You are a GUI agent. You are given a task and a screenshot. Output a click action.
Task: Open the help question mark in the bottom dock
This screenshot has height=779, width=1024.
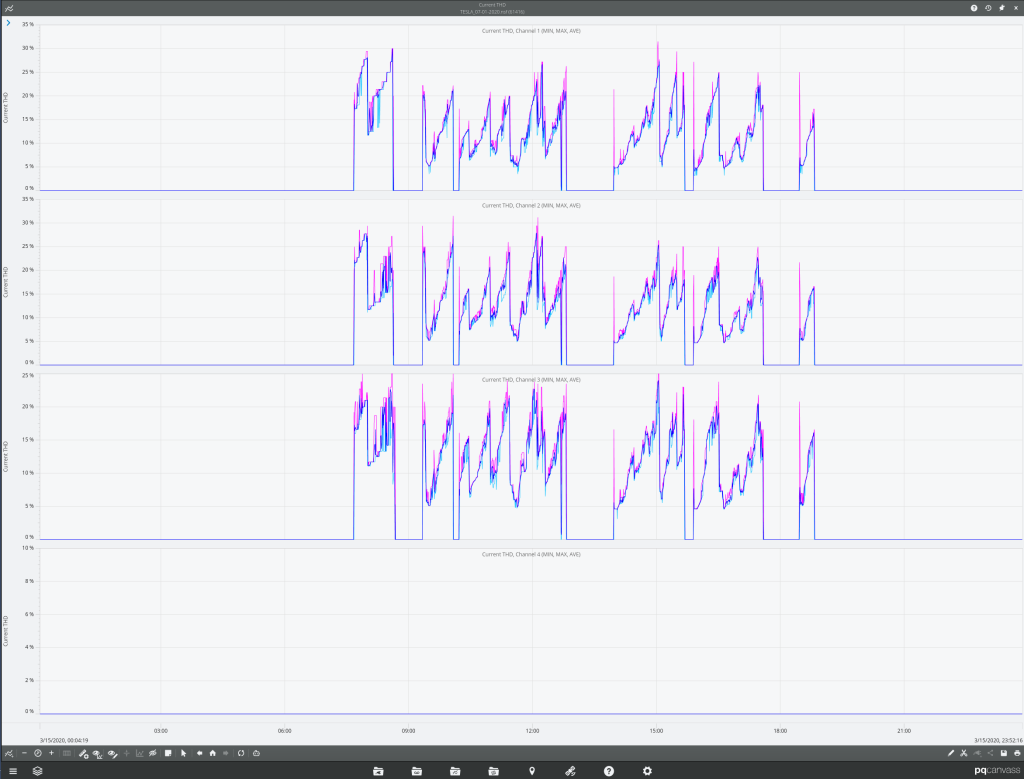tap(608, 770)
